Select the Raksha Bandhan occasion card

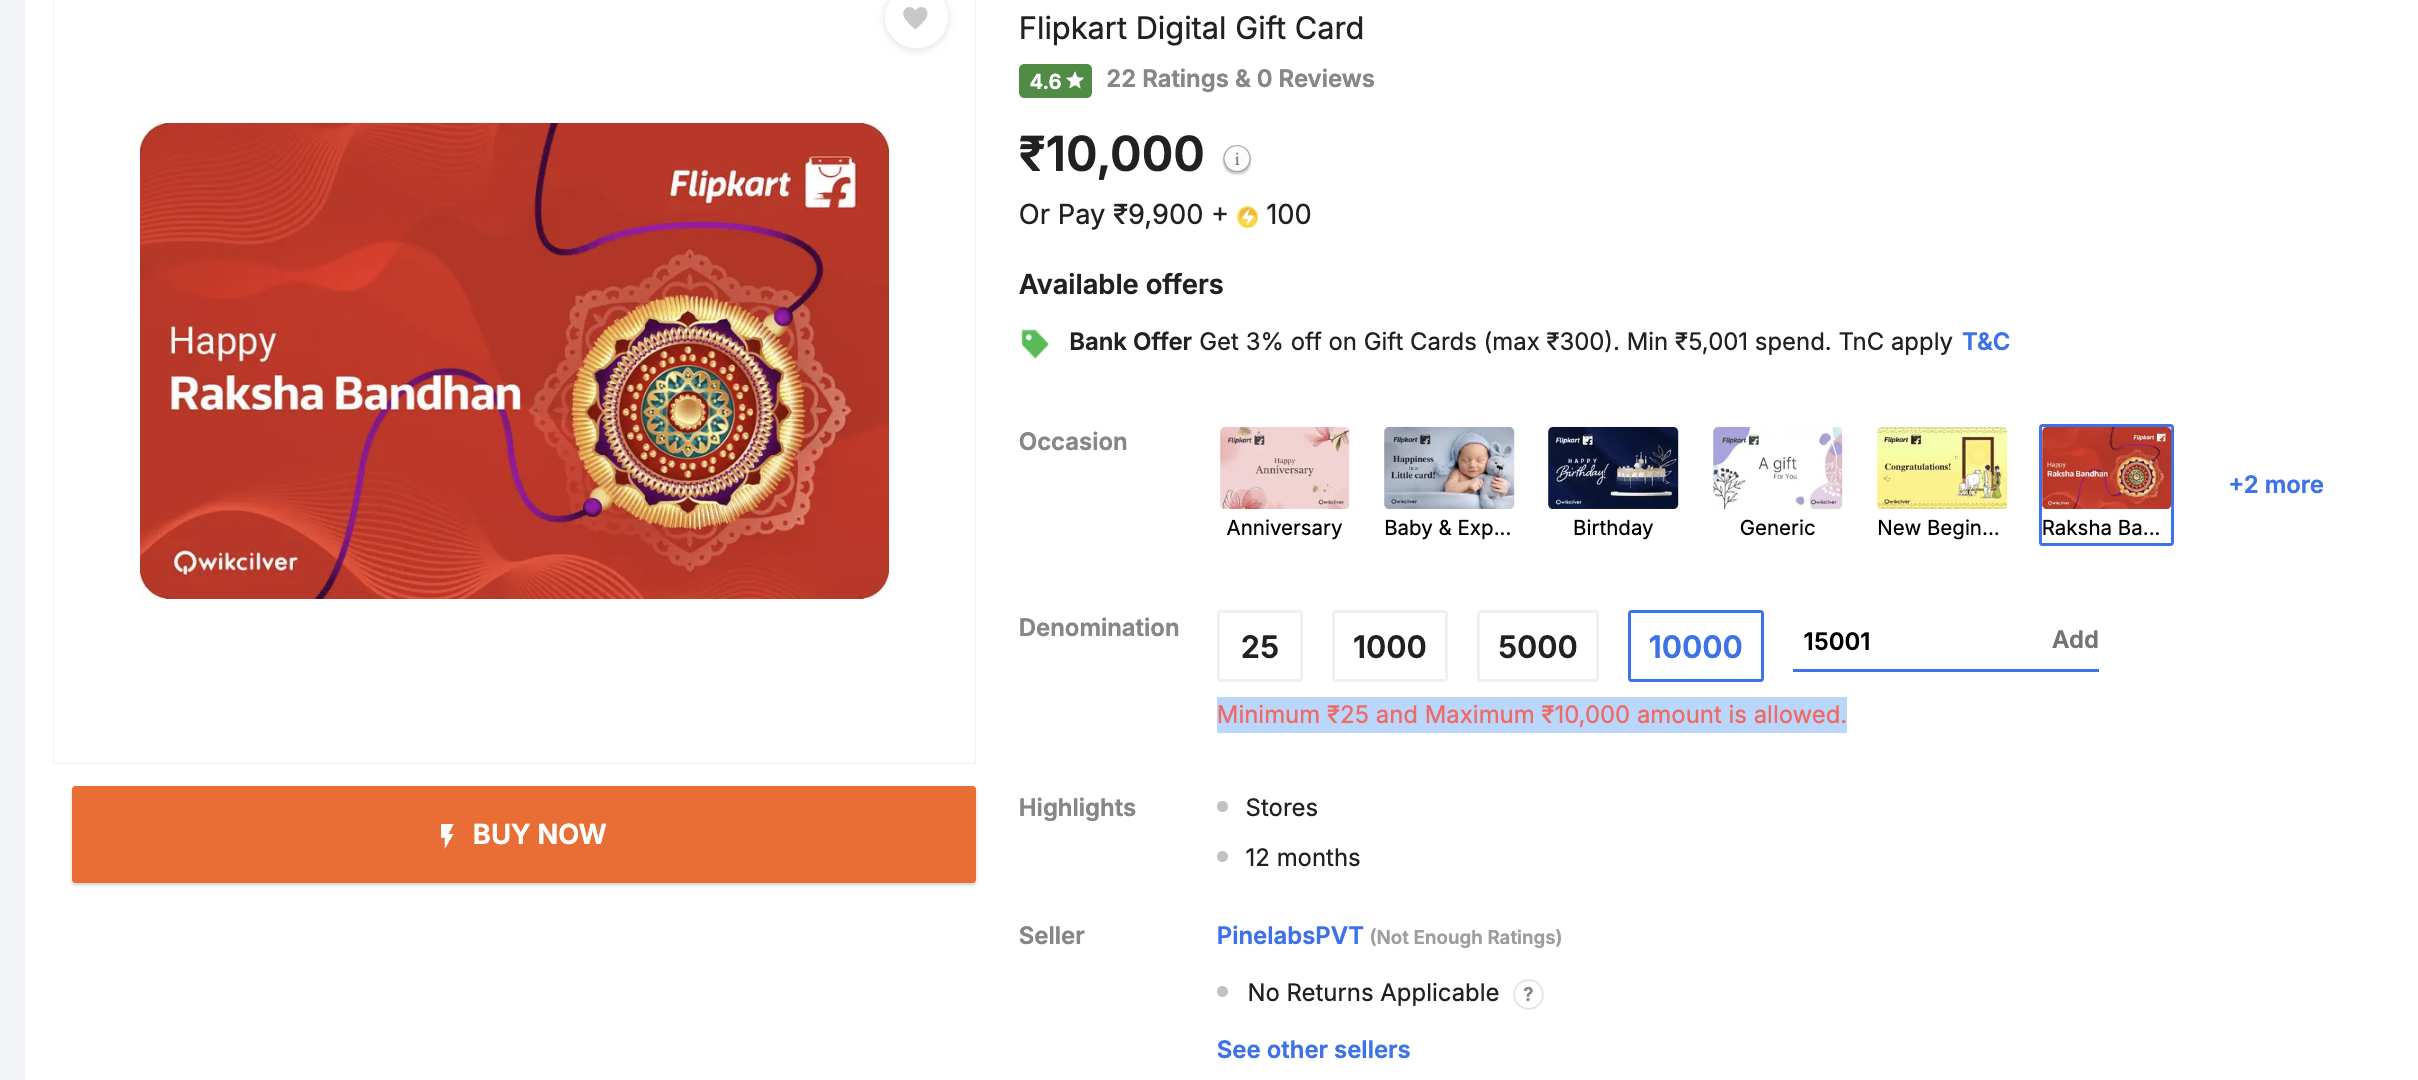[2106, 485]
